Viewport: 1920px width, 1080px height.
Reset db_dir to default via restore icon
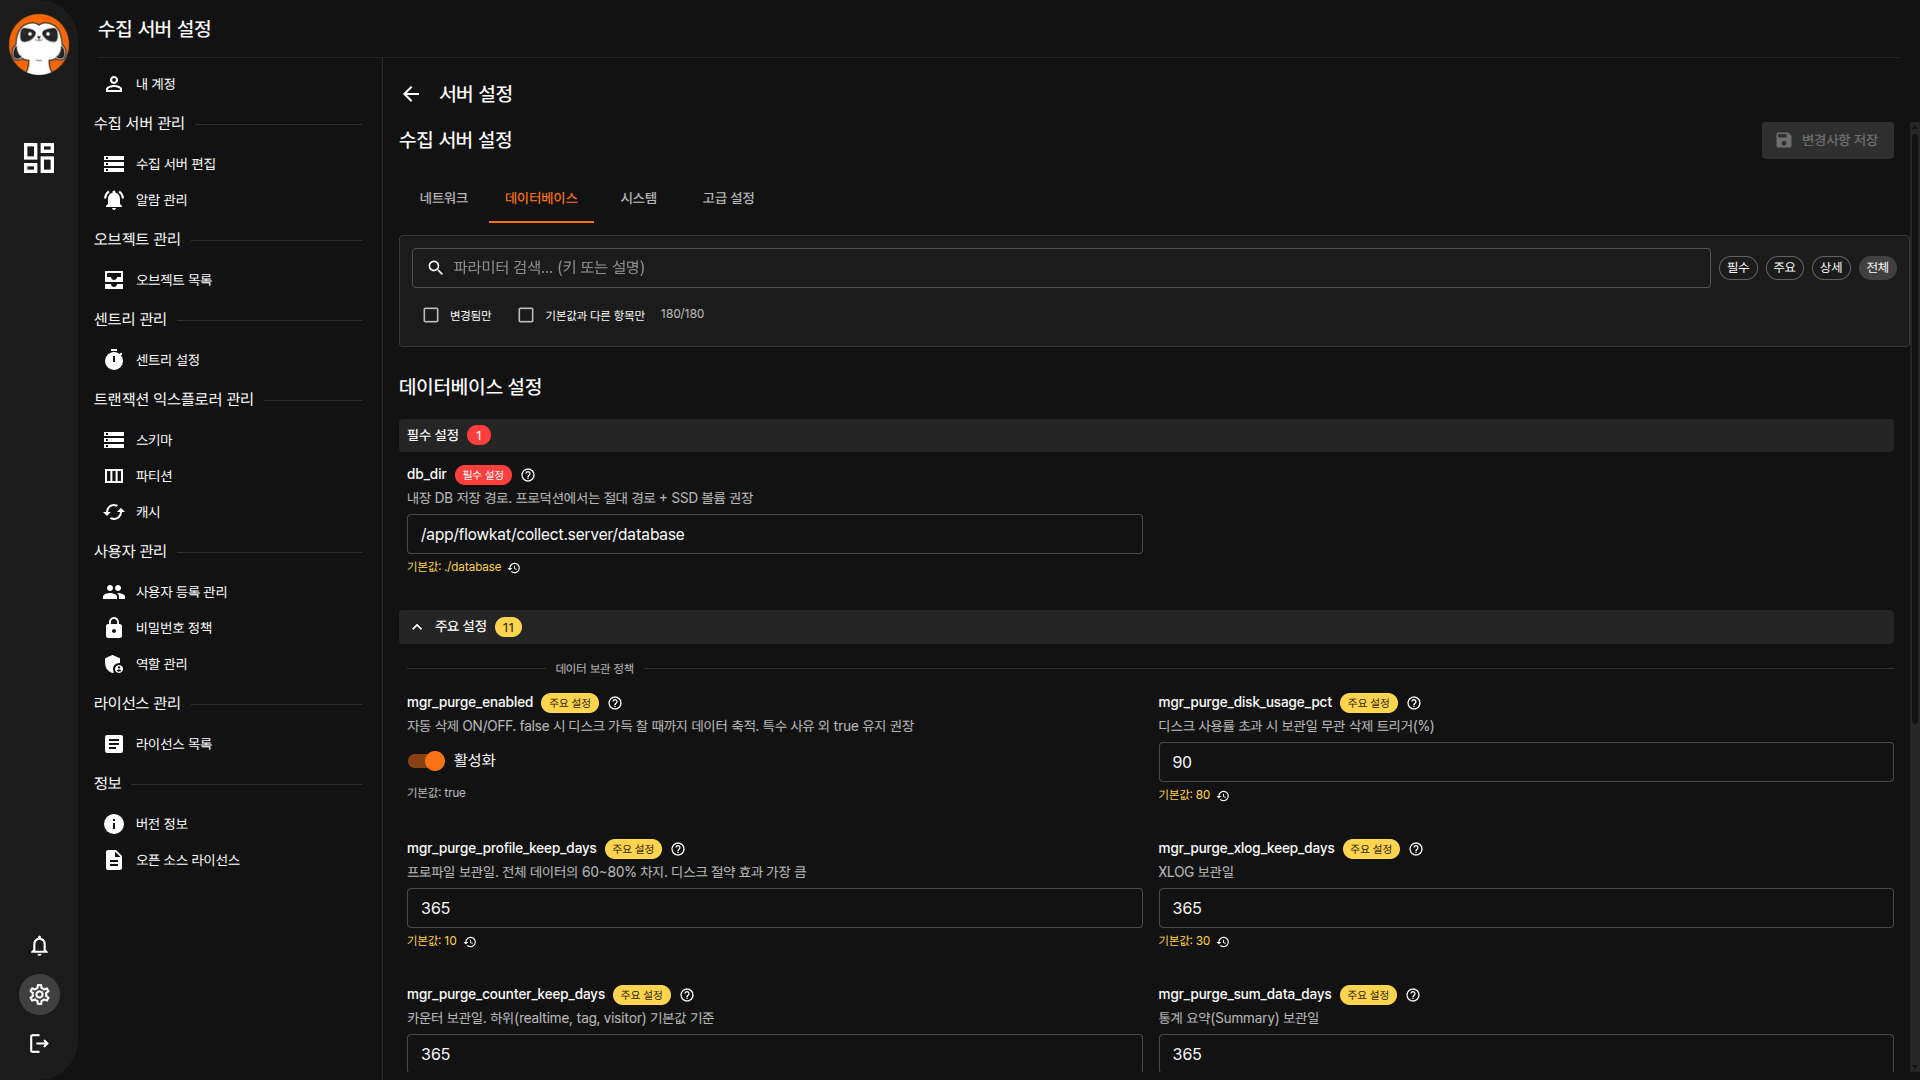click(x=514, y=568)
